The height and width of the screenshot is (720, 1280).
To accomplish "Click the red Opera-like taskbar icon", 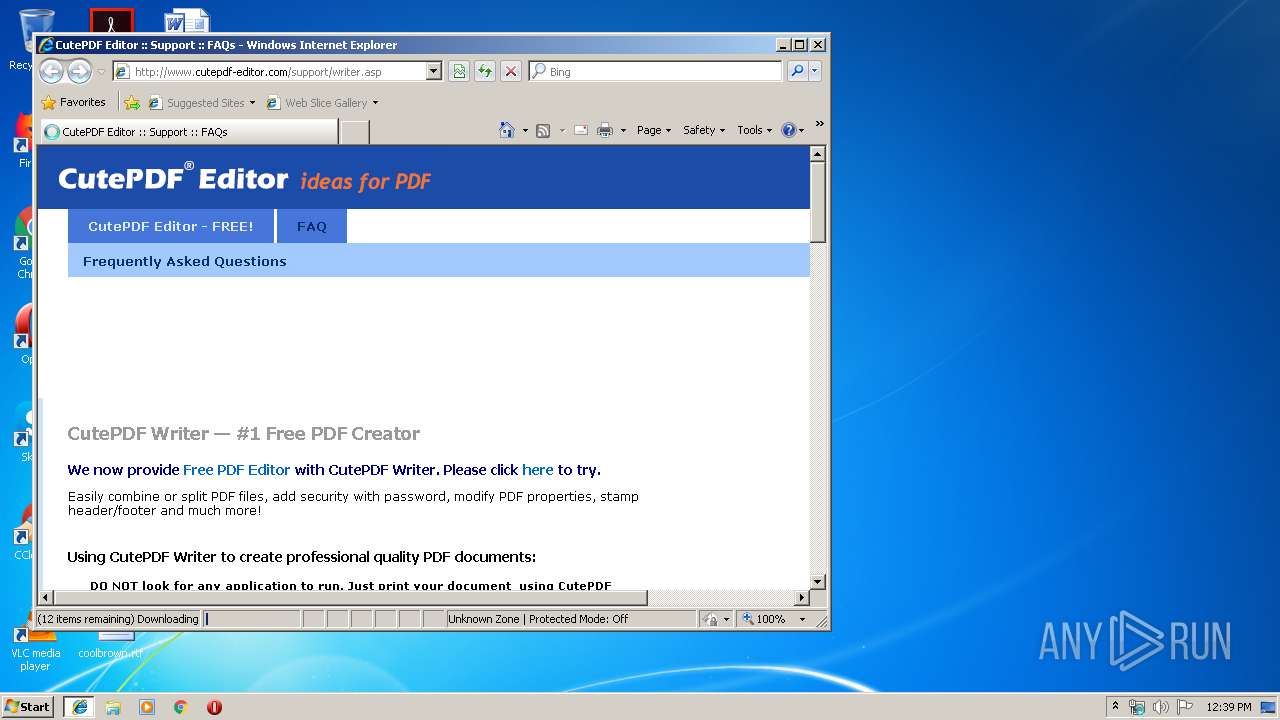I will click(x=214, y=707).
